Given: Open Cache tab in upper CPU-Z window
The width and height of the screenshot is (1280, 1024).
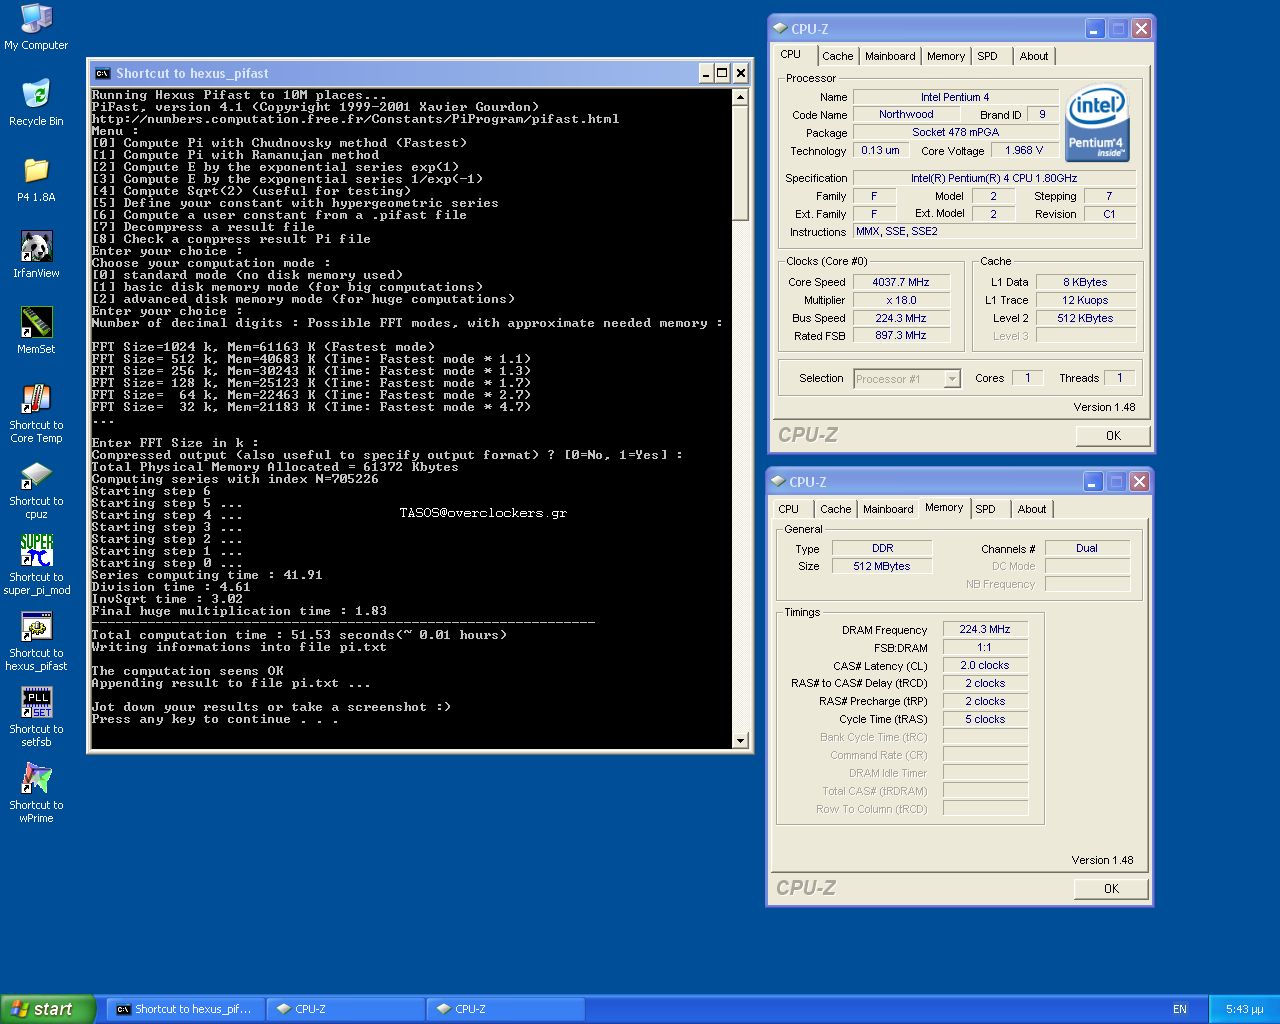Looking at the screenshot, I should [838, 57].
